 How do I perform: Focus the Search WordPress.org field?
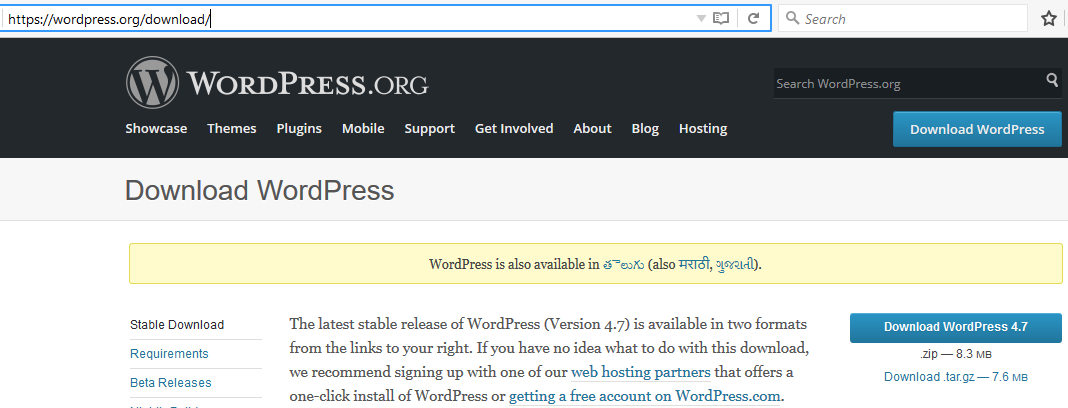(x=909, y=84)
